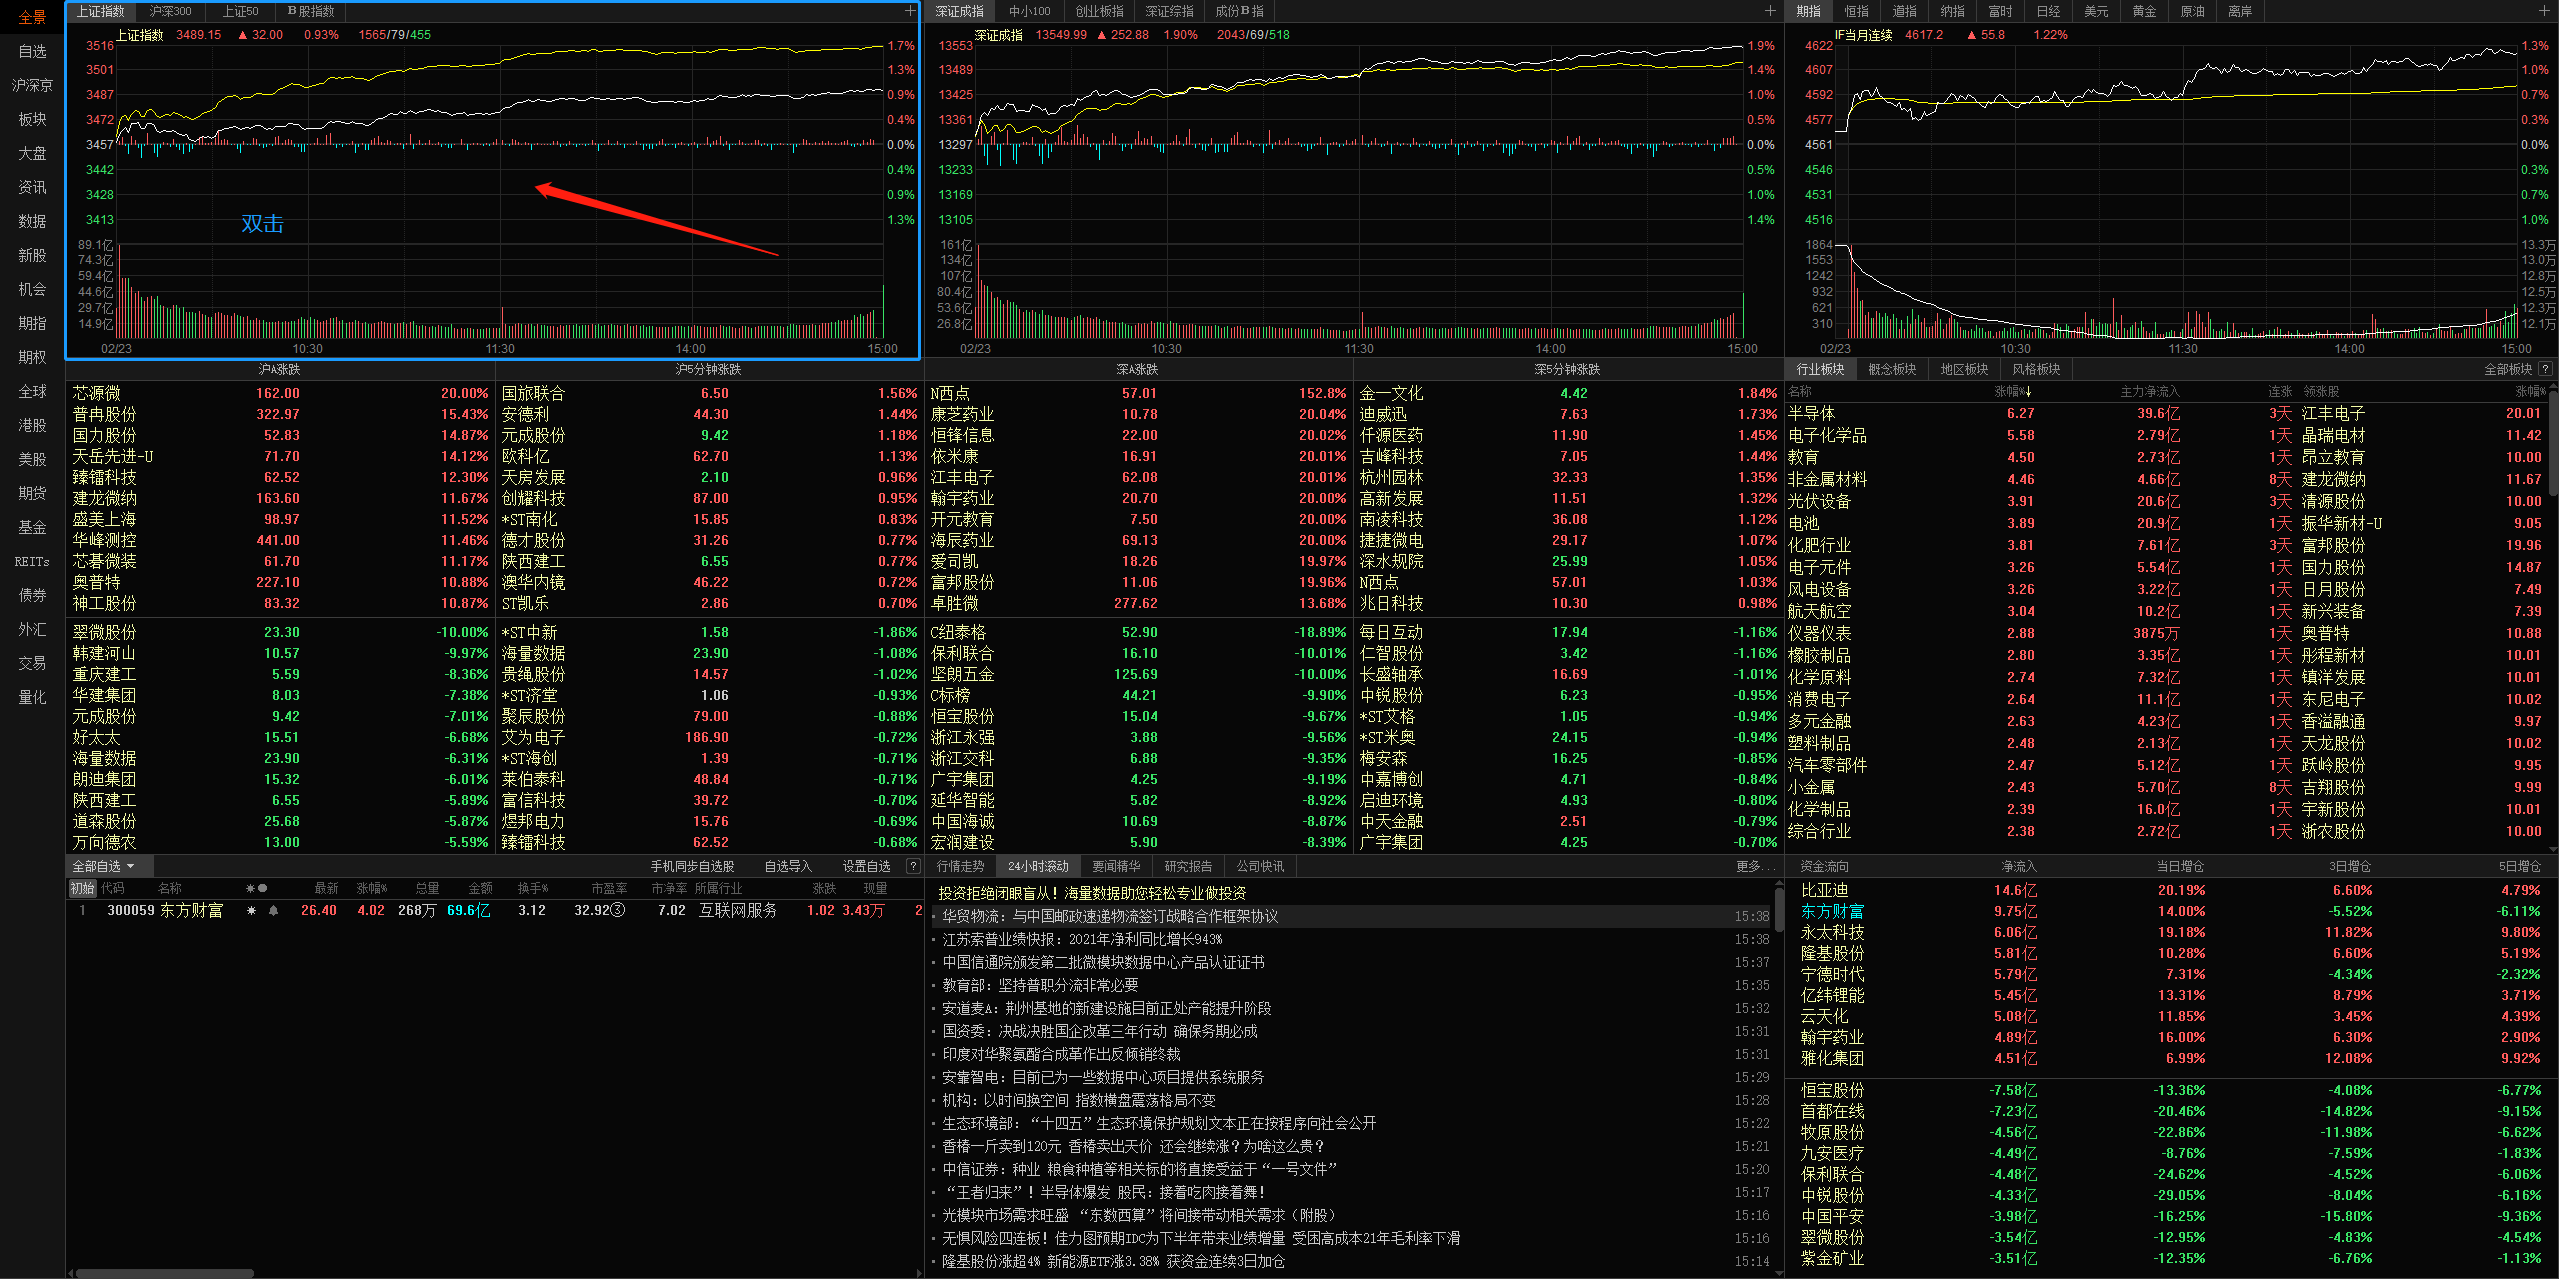The height and width of the screenshot is (1279, 2559).
Task: Add an index tab beside 成份B指
Action: (x=1769, y=11)
